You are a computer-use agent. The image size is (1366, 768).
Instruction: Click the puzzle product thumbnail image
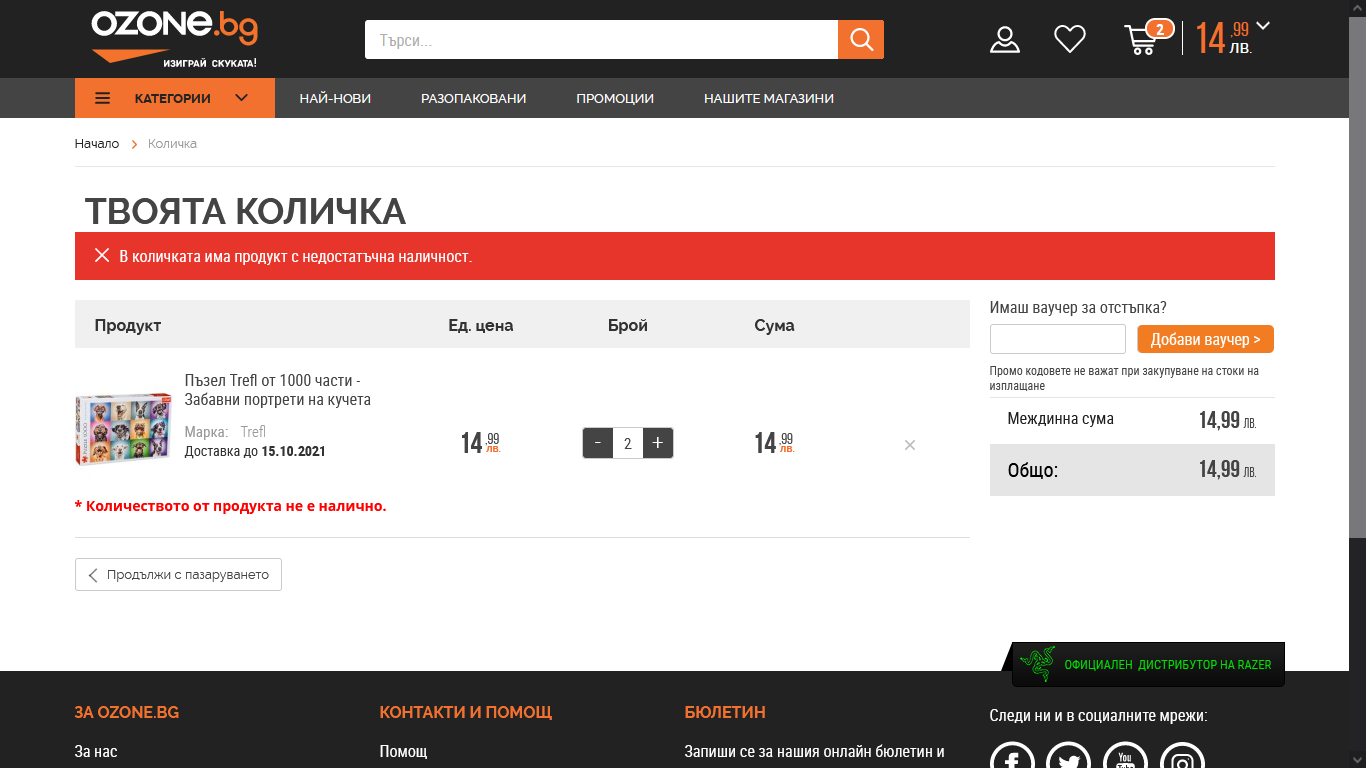(123, 429)
